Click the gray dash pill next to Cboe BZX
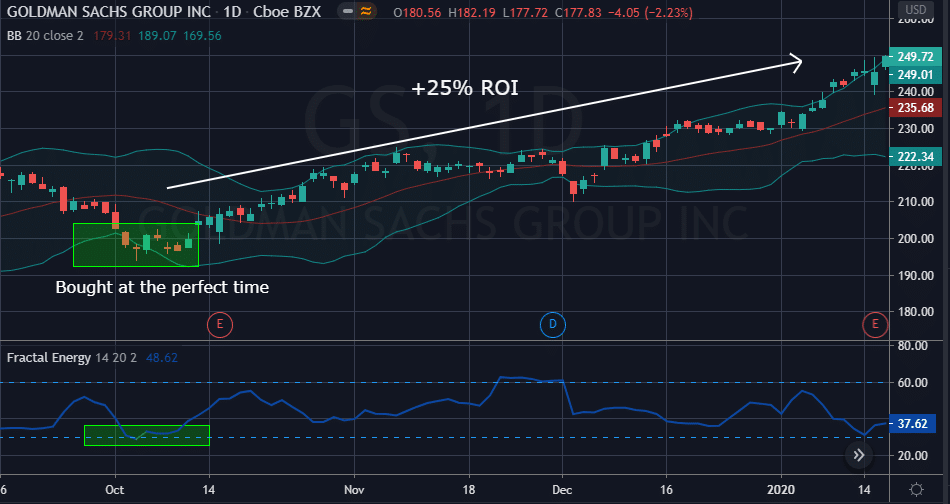The height and width of the screenshot is (504, 950). pyautogui.click(x=348, y=11)
